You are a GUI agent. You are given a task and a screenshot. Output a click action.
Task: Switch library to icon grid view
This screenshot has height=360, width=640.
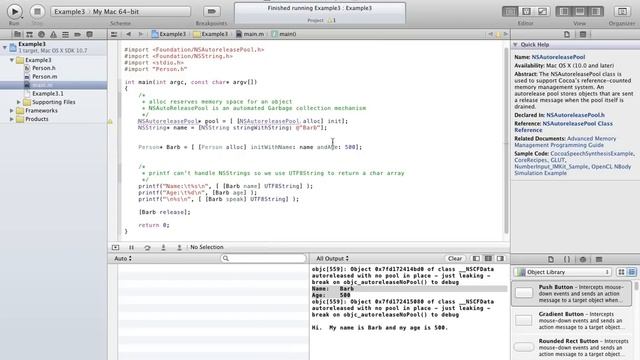[x=621, y=272]
